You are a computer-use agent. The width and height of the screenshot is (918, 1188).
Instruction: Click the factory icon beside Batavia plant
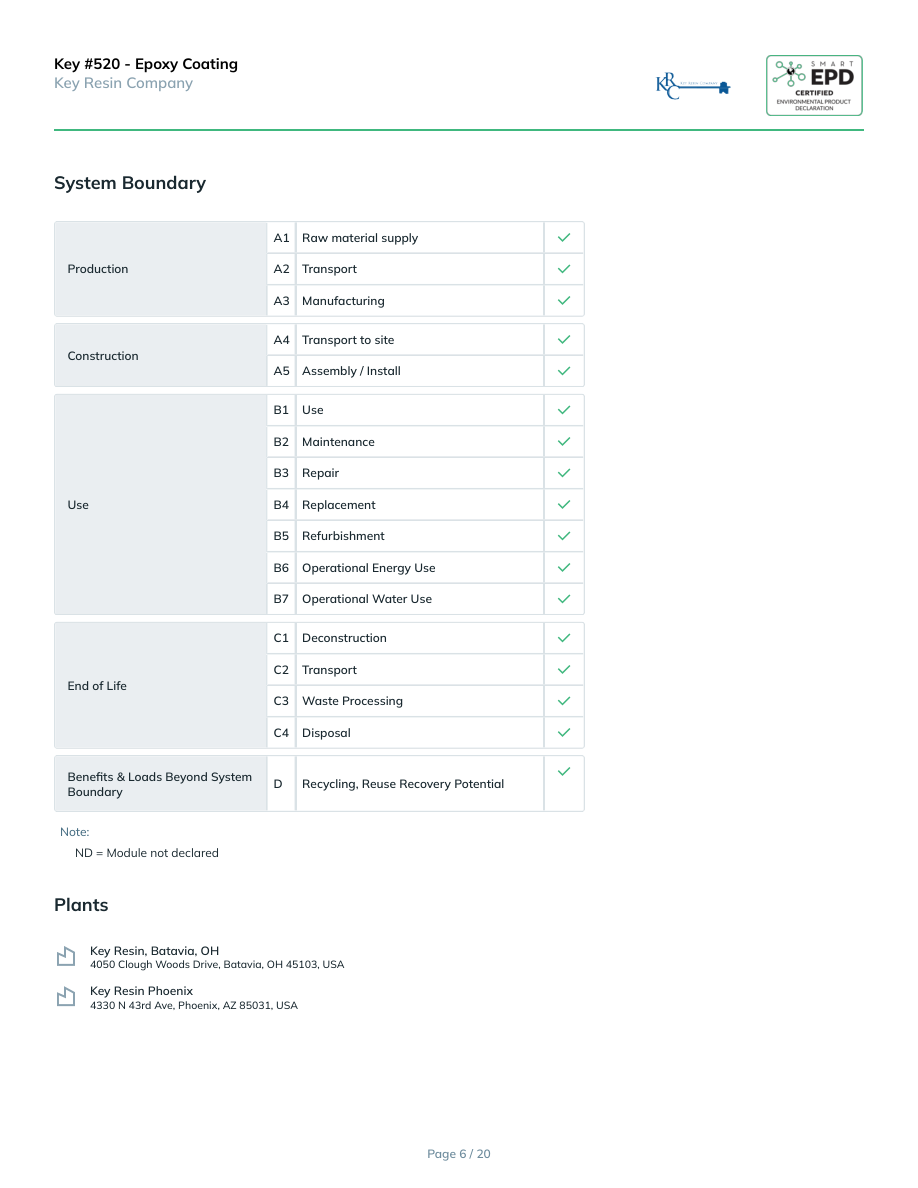point(66,957)
